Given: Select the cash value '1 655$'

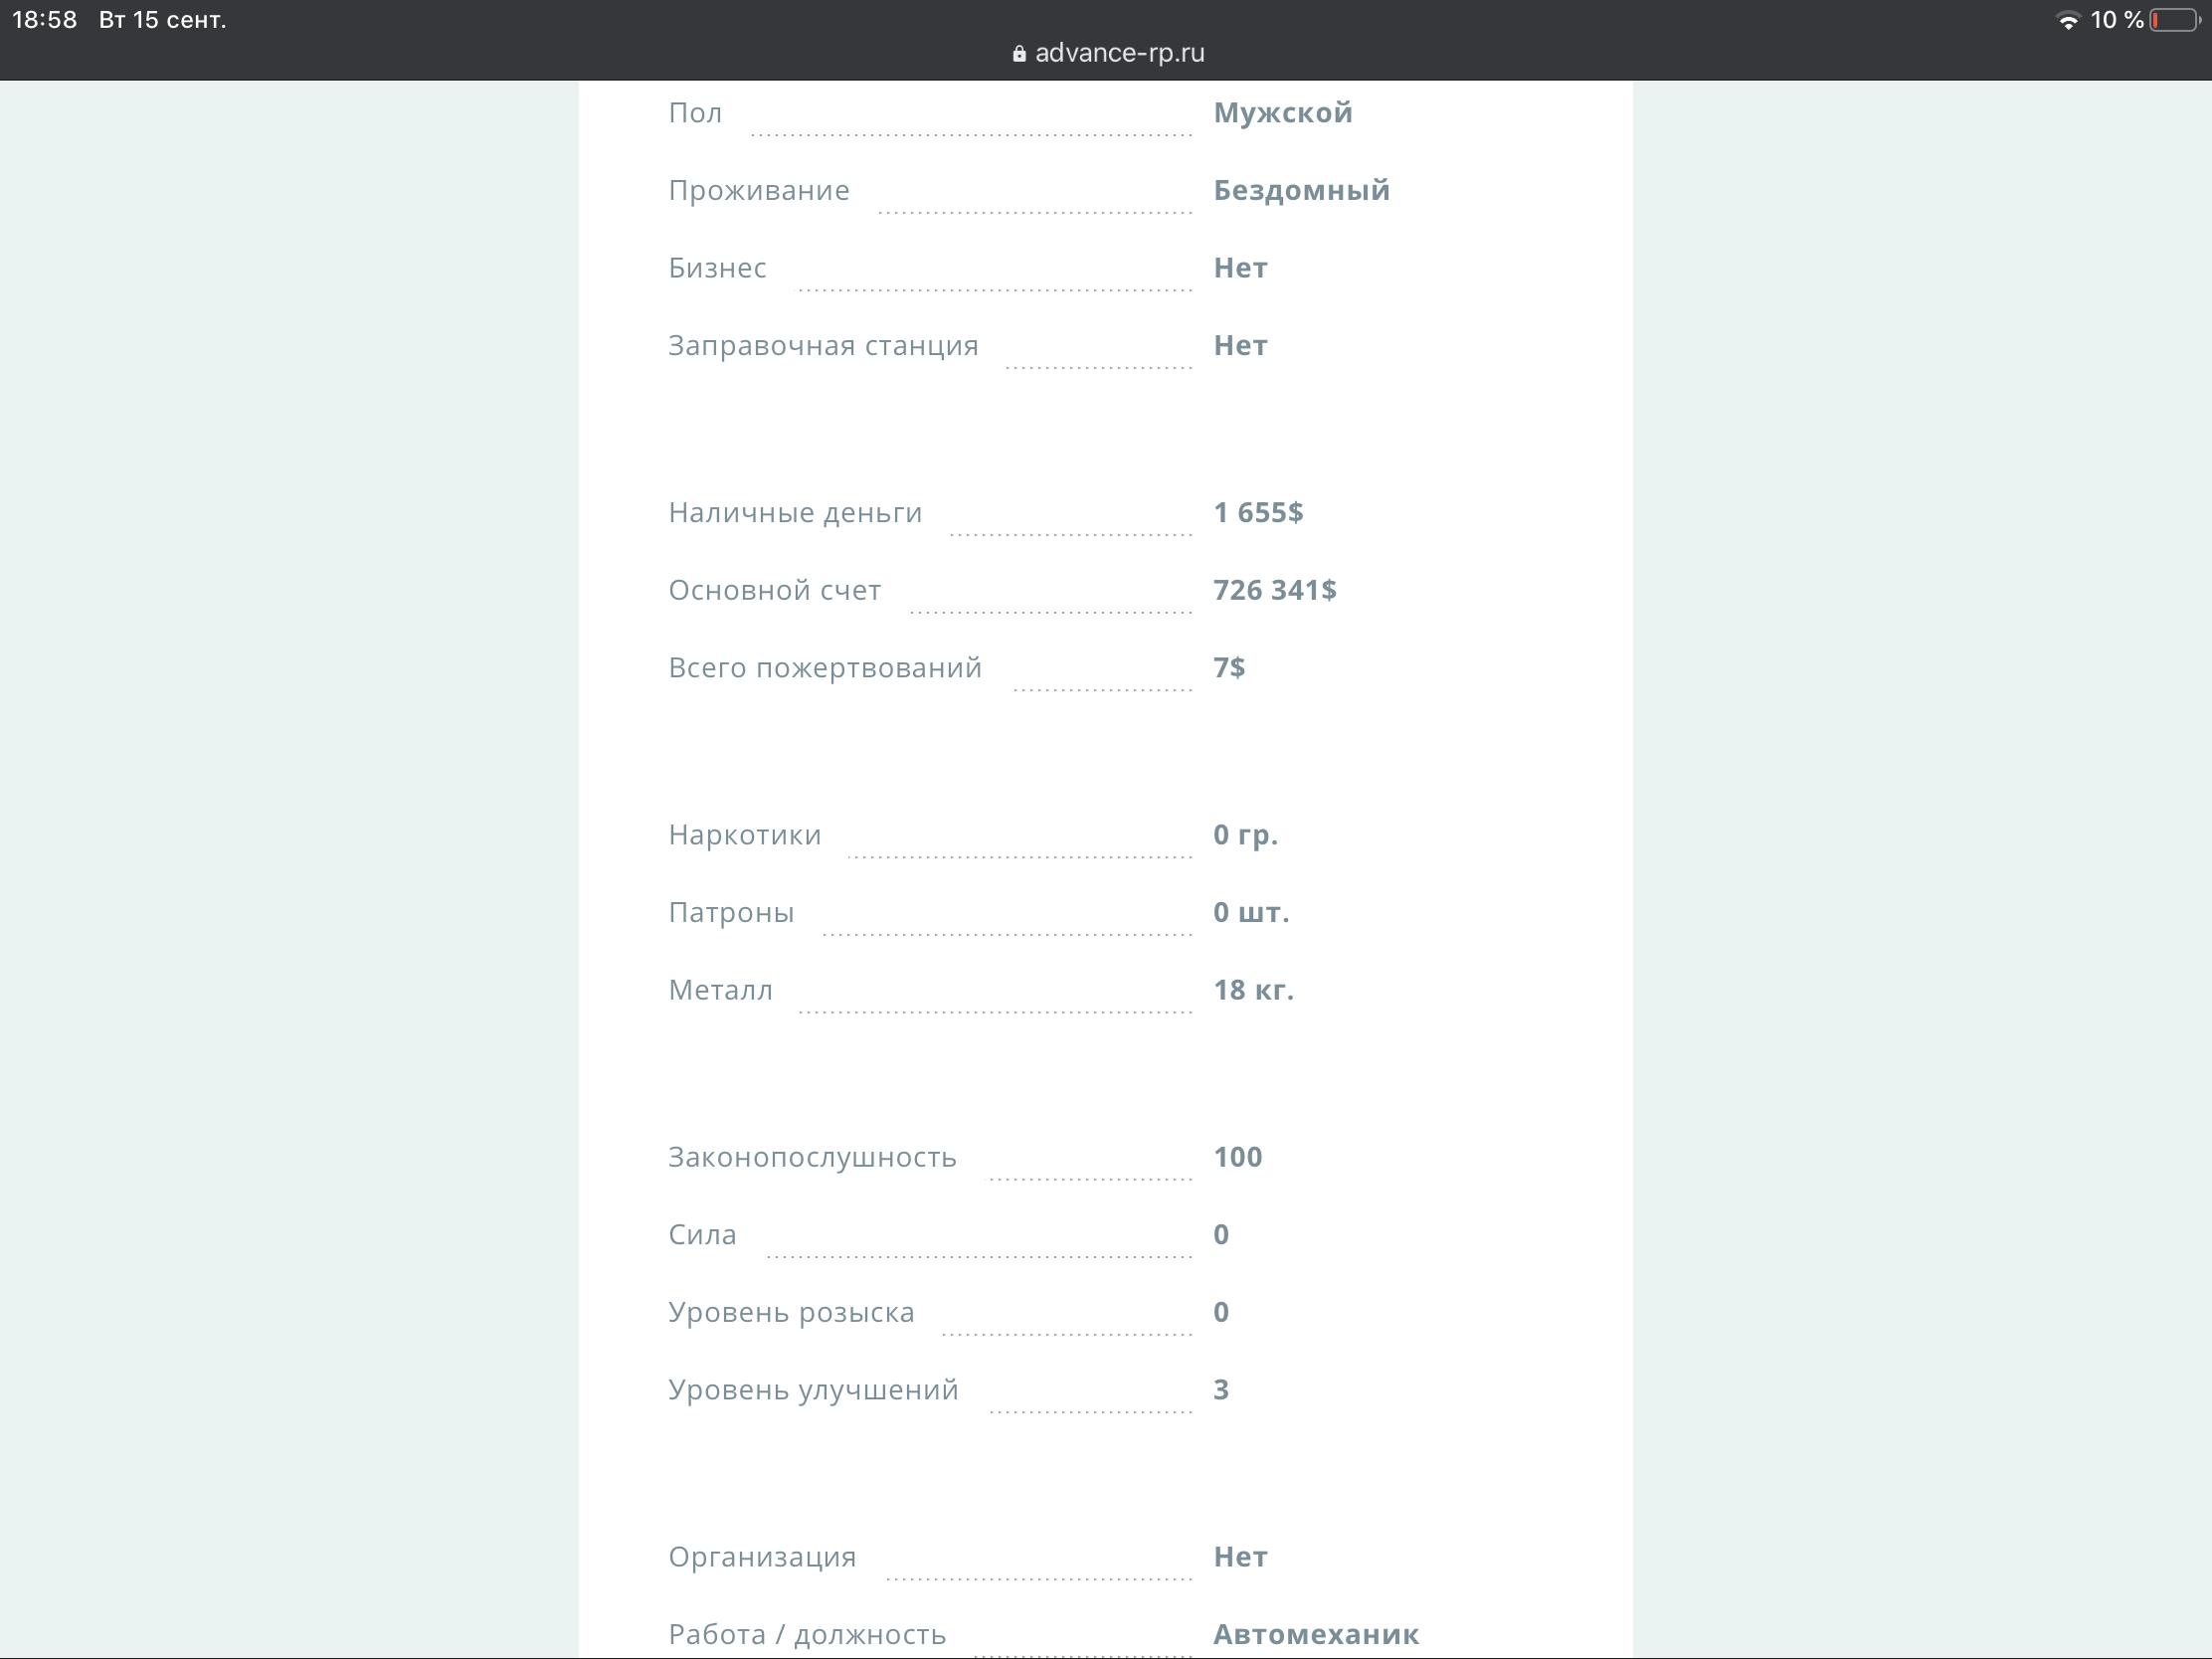Looking at the screenshot, I should (1259, 513).
